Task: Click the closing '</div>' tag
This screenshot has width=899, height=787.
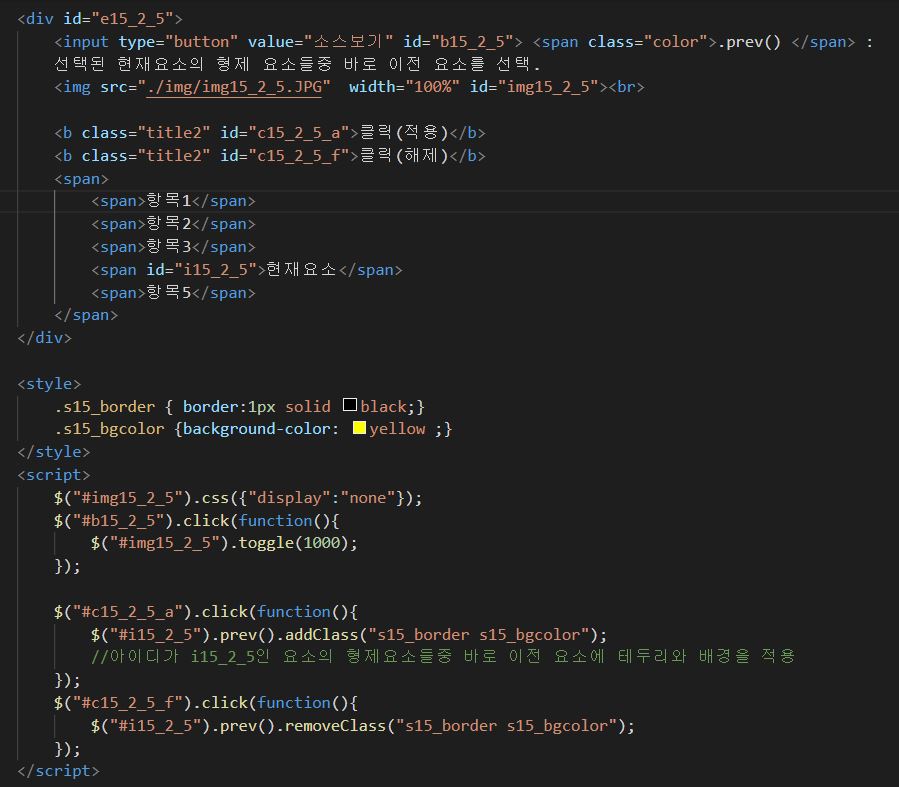Action: 45,338
